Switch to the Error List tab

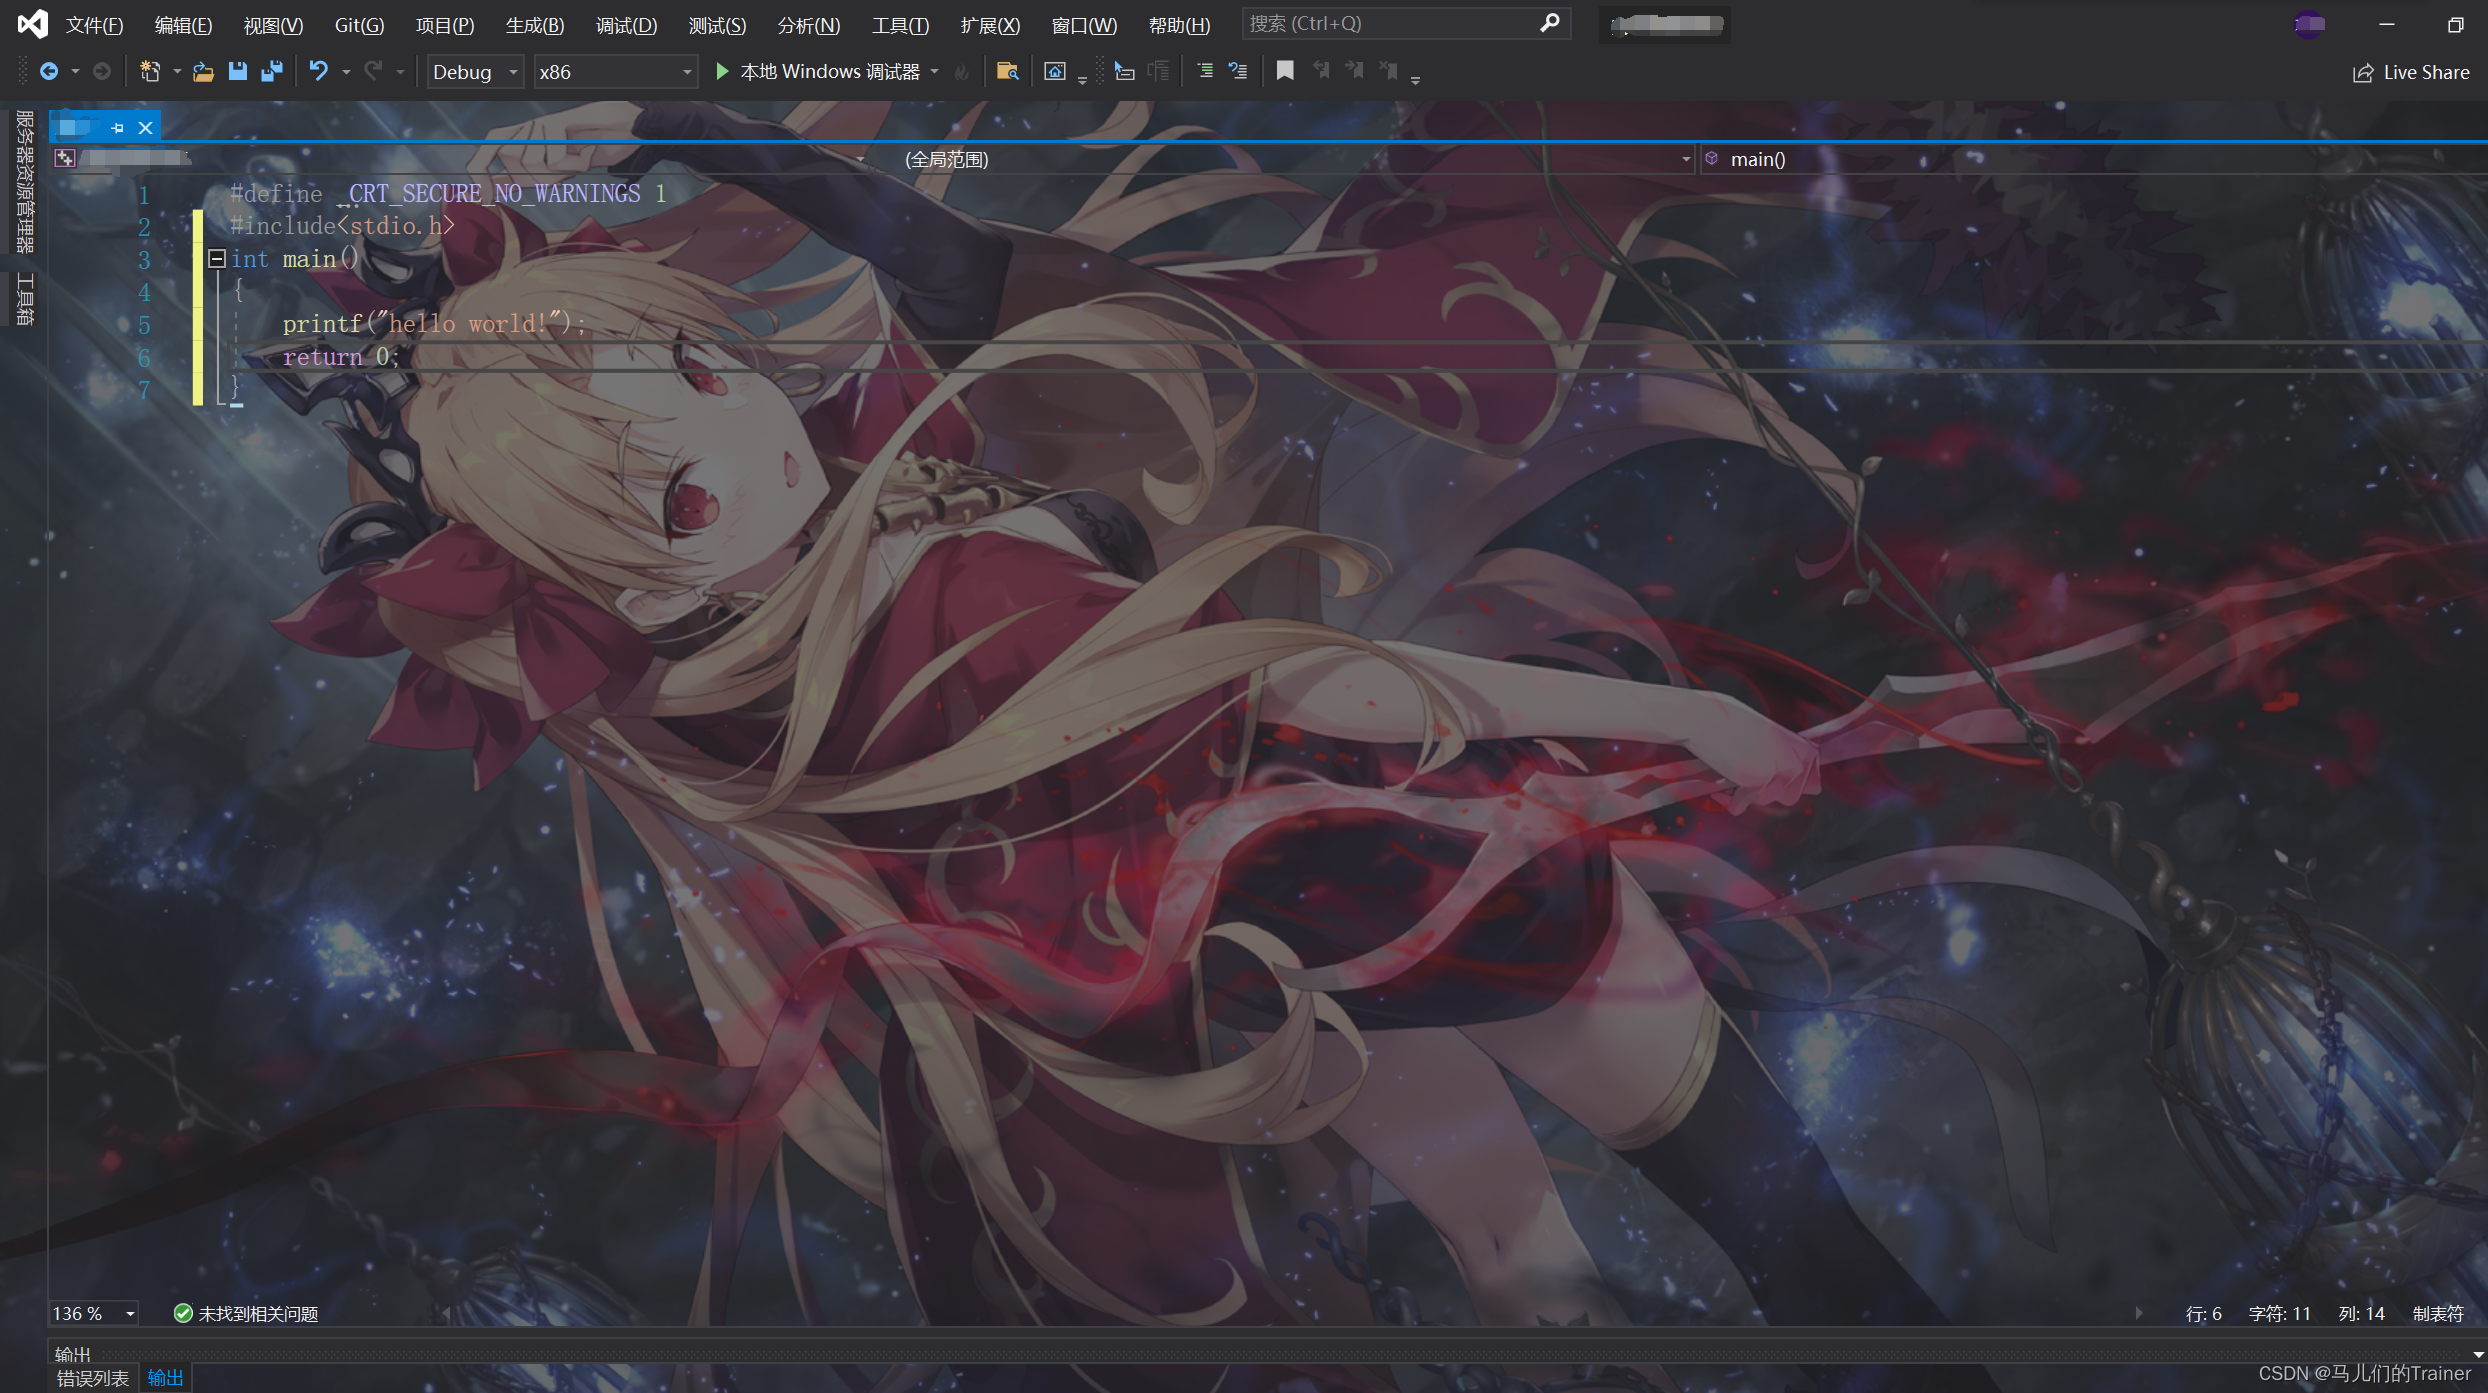92,1379
